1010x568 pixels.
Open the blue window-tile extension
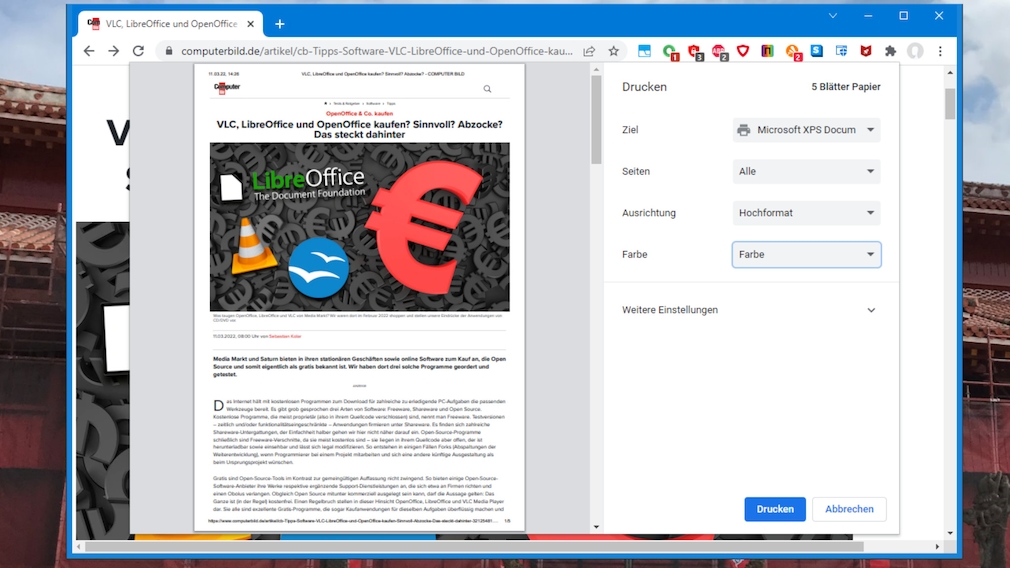(x=644, y=51)
